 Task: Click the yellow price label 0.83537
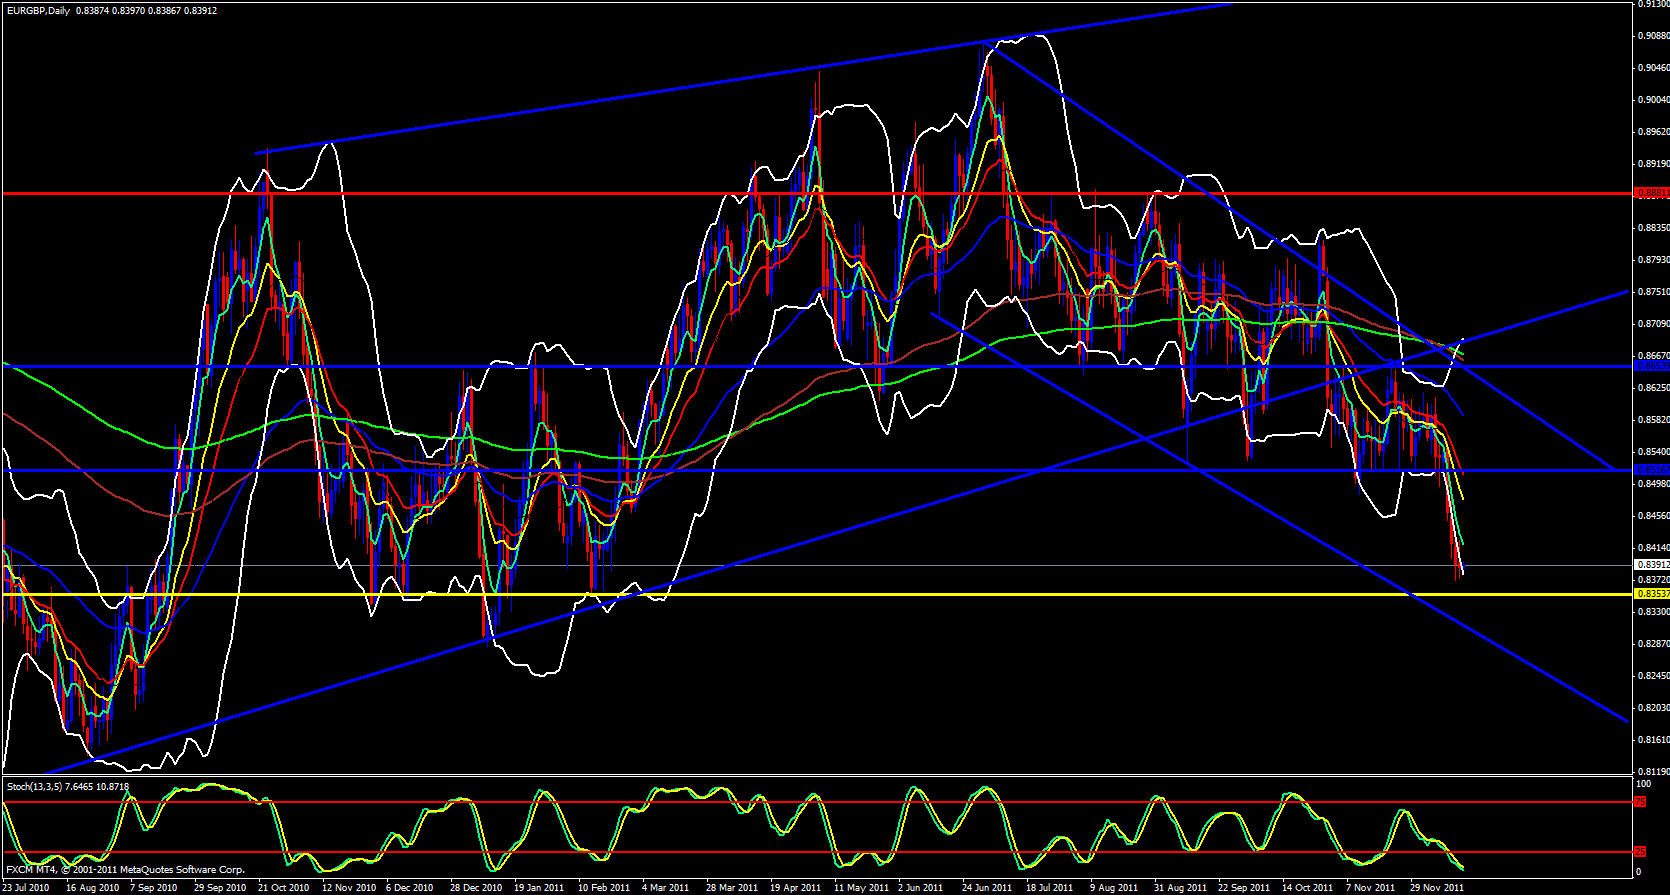pos(1650,594)
